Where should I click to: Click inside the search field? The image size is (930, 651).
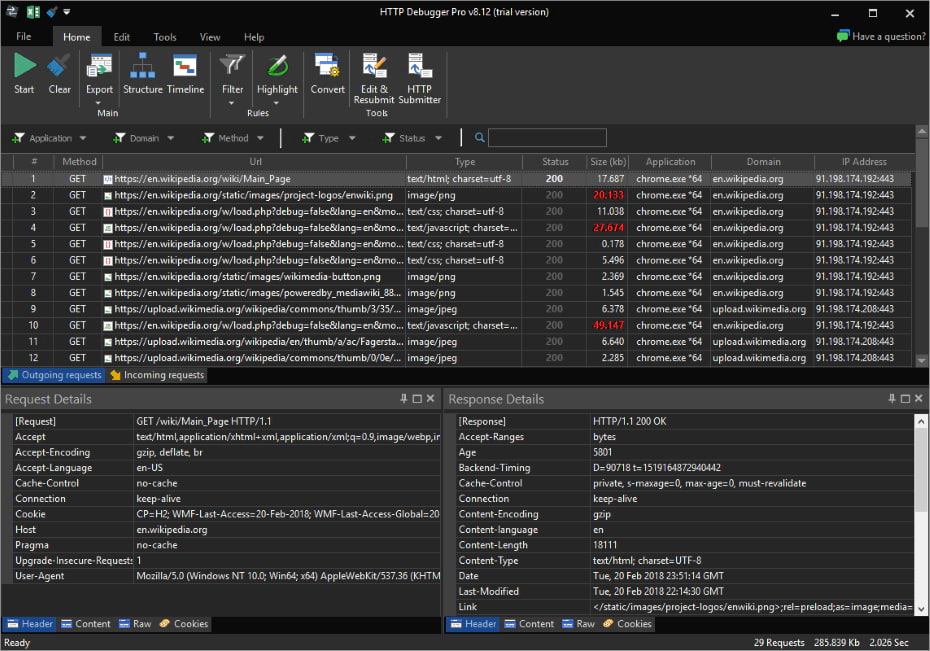(x=547, y=137)
